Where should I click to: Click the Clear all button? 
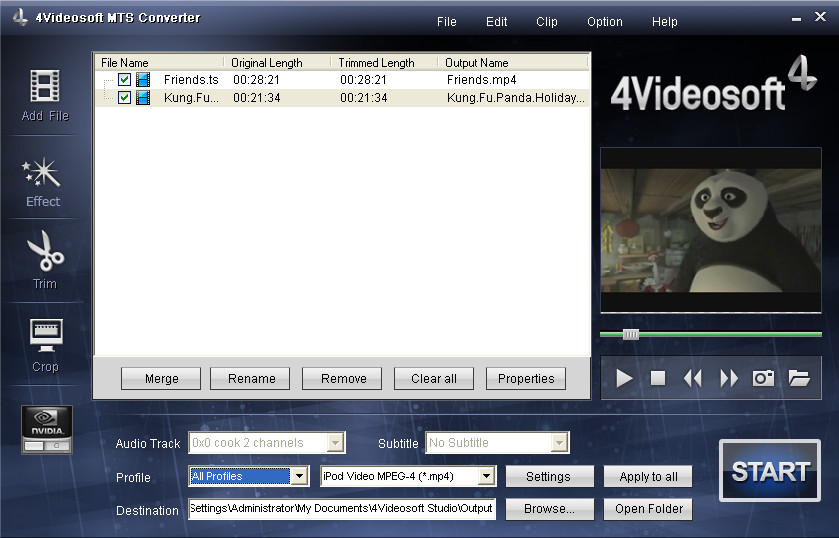pos(434,378)
